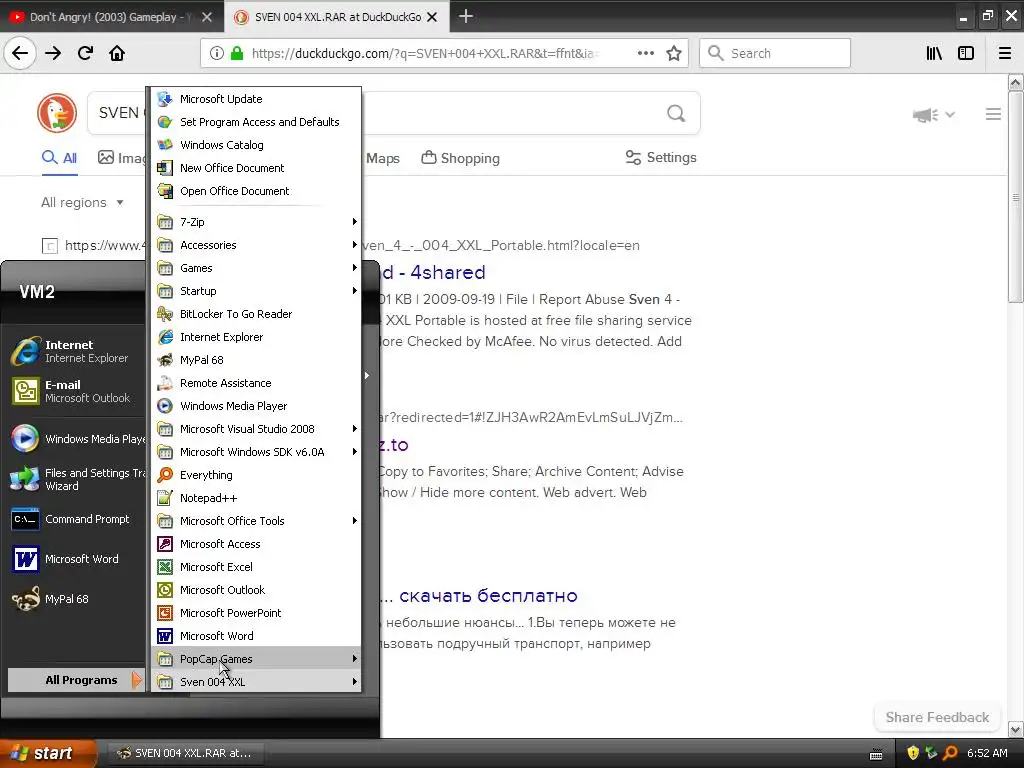Click the Share Feedback button
This screenshot has width=1024, height=768.
[x=937, y=717]
